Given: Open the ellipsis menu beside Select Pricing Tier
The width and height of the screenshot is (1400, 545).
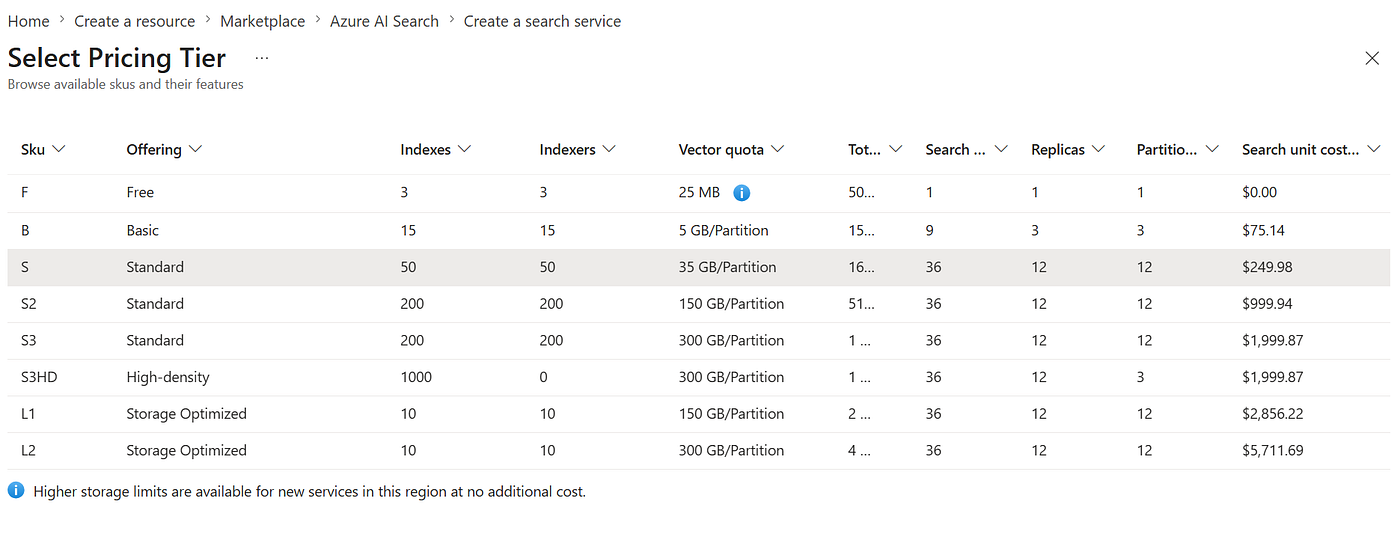Looking at the screenshot, I should click(x=262, y=58).
